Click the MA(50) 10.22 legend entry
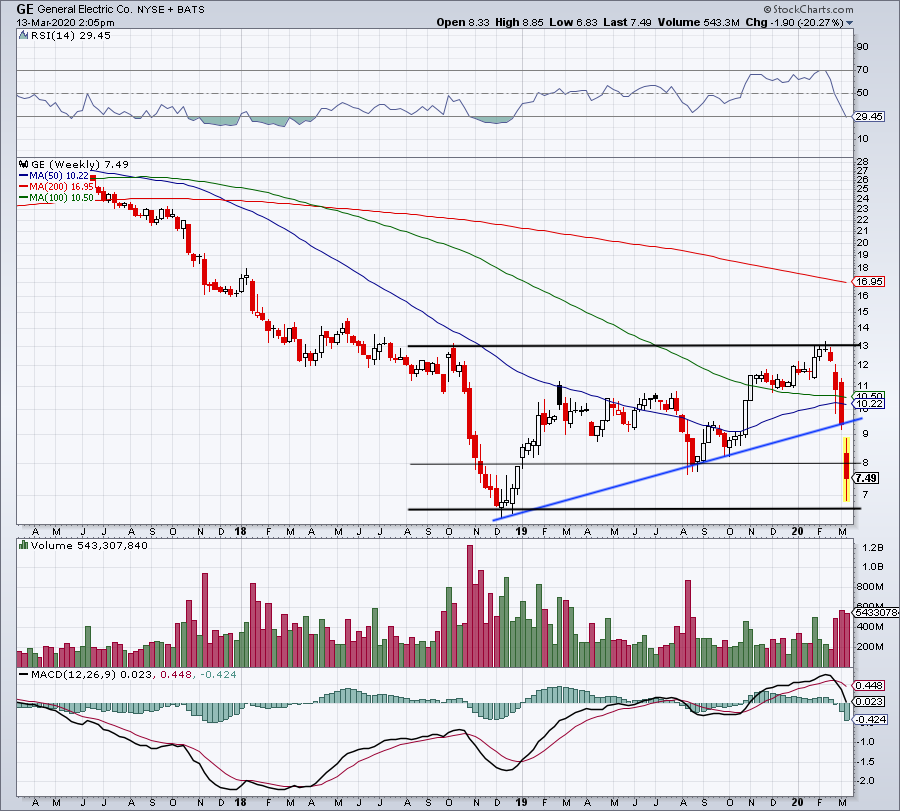Screen dimensions: 900x811 click(x=54, y=176)
